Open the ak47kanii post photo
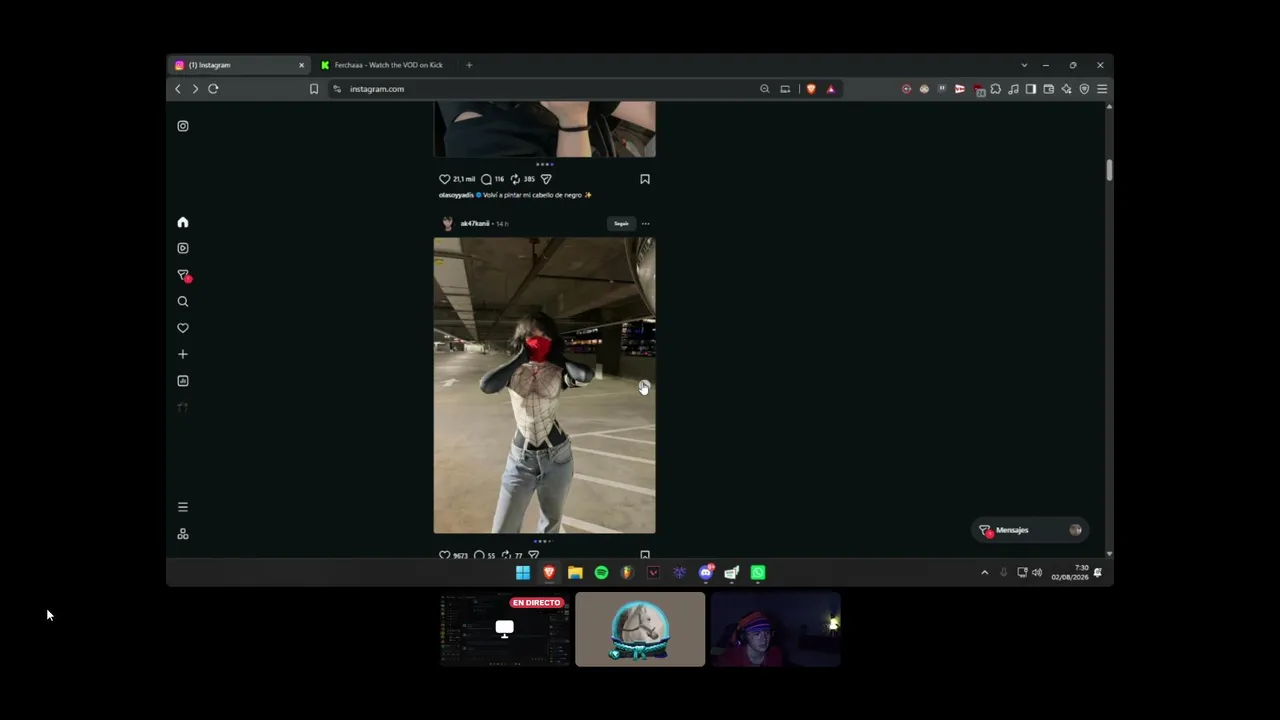 pos(544,385)
